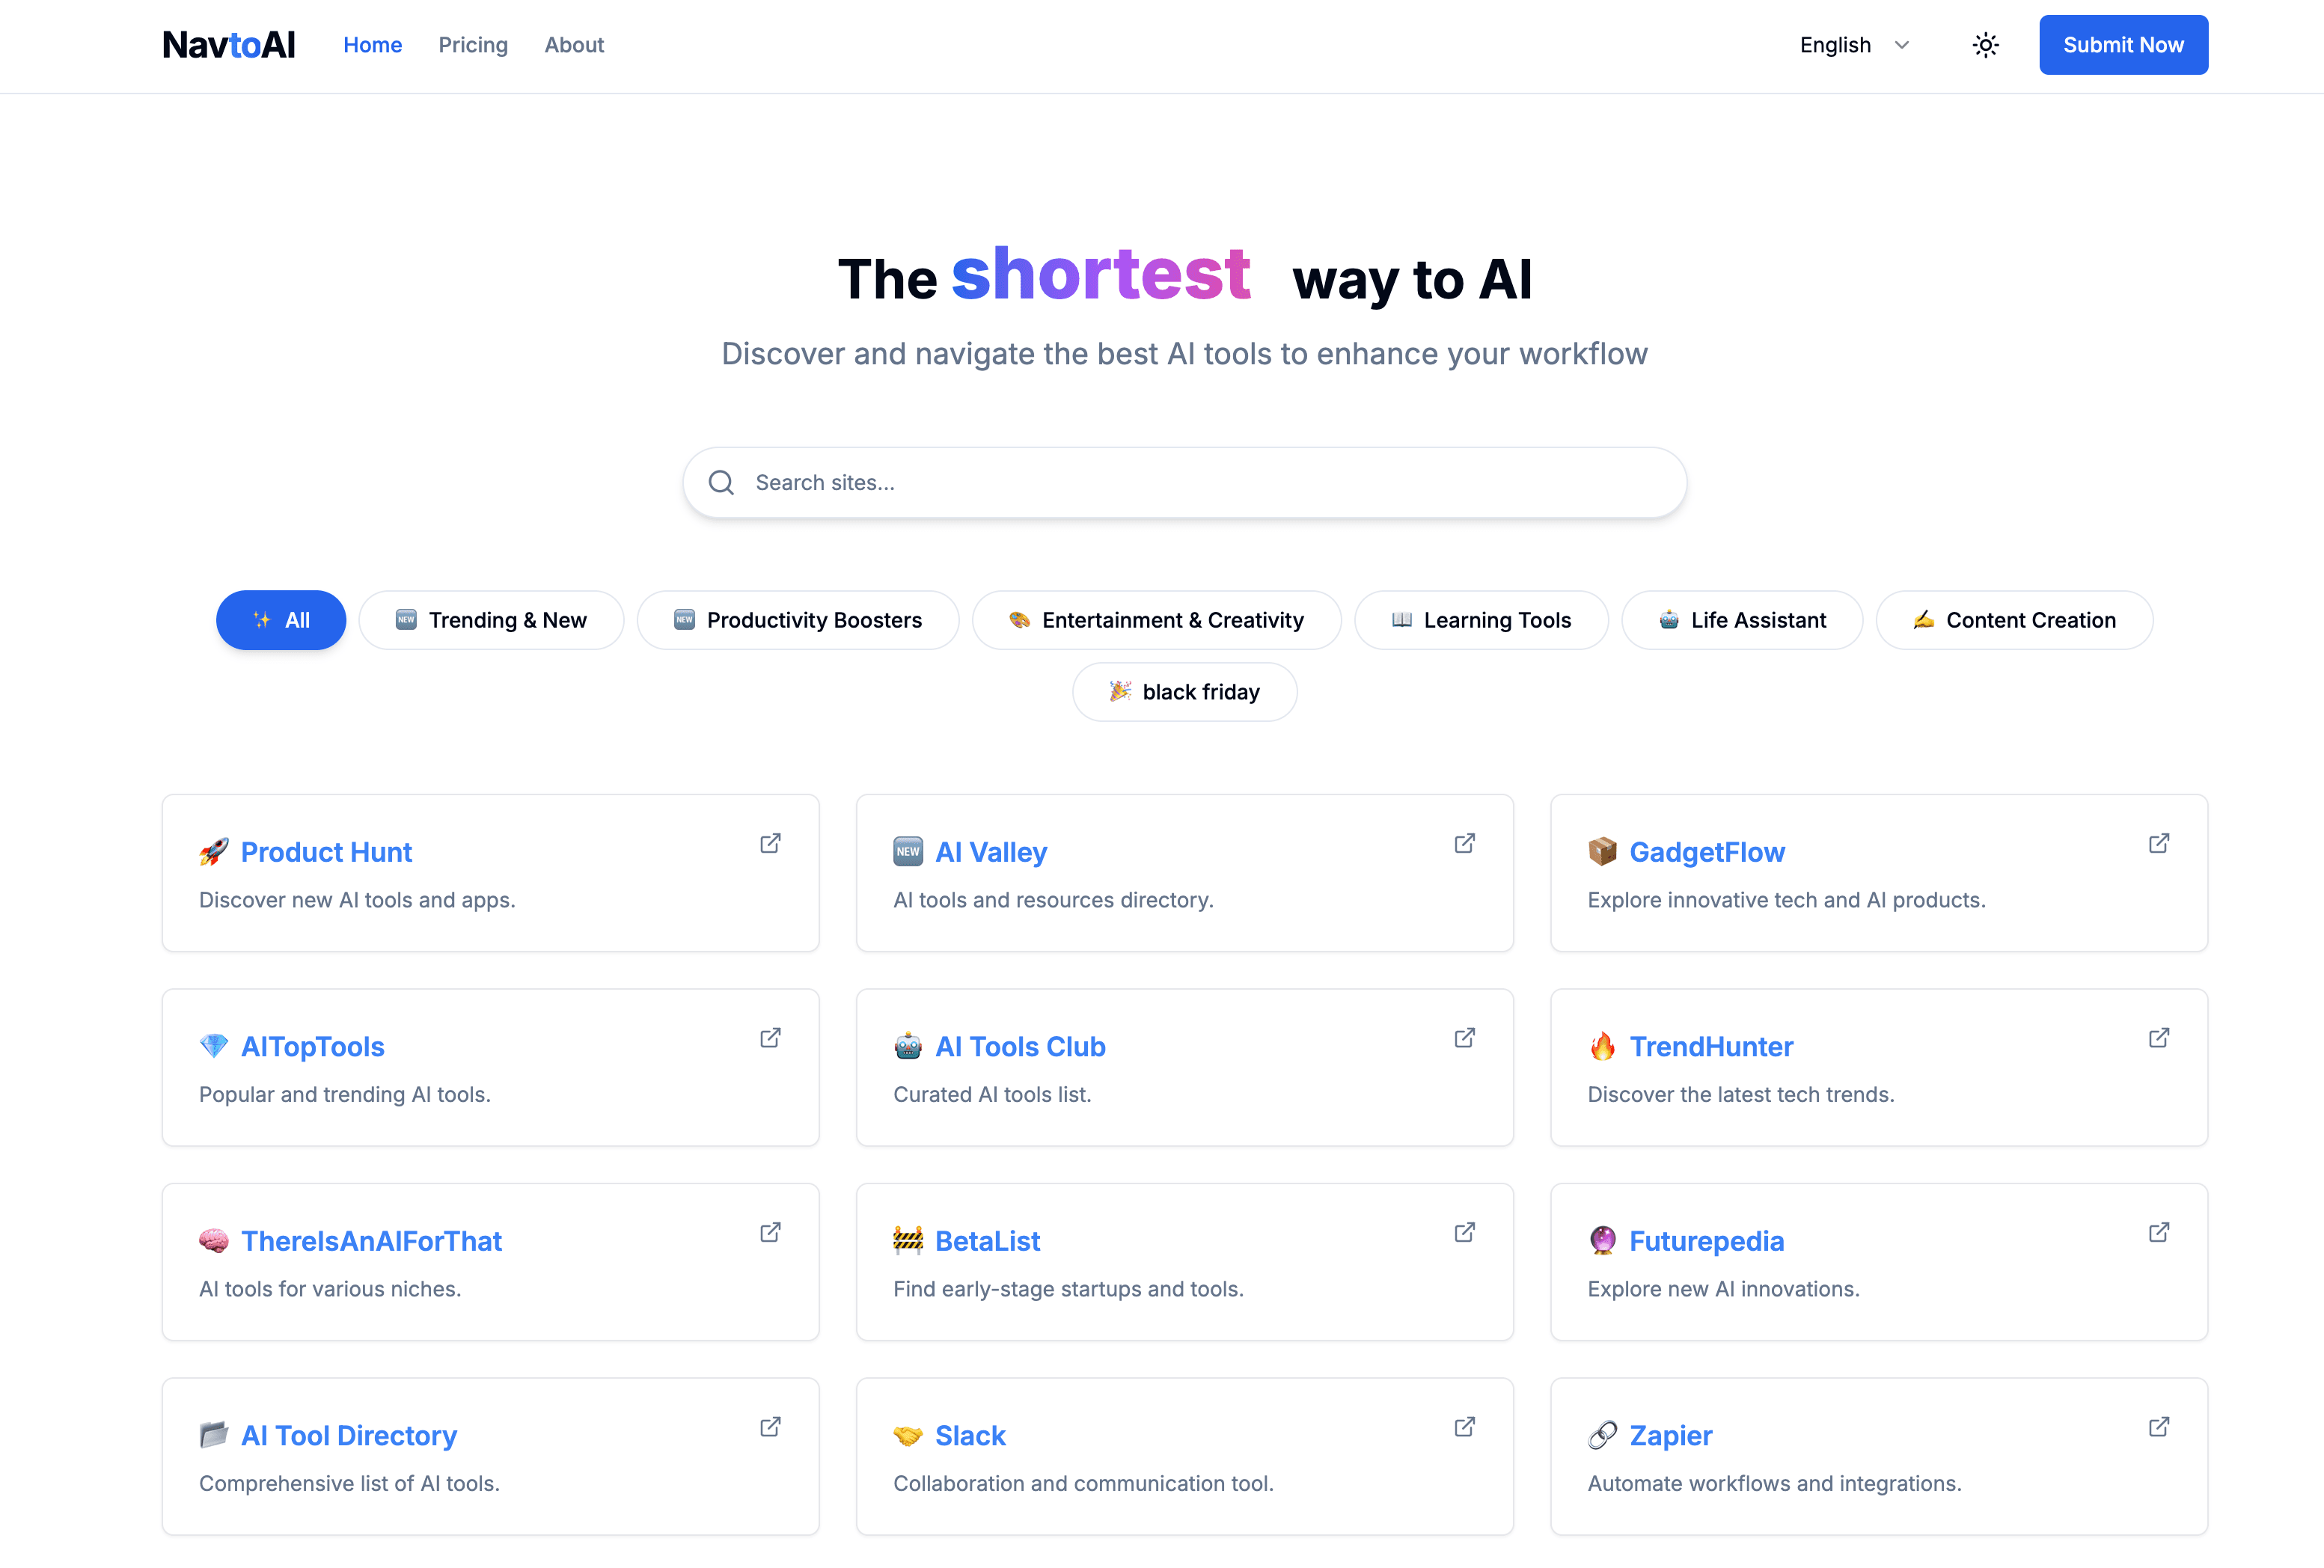
Task: Click text 'Explore new AI innovations.'
Action: (x=1724, y=1289)
